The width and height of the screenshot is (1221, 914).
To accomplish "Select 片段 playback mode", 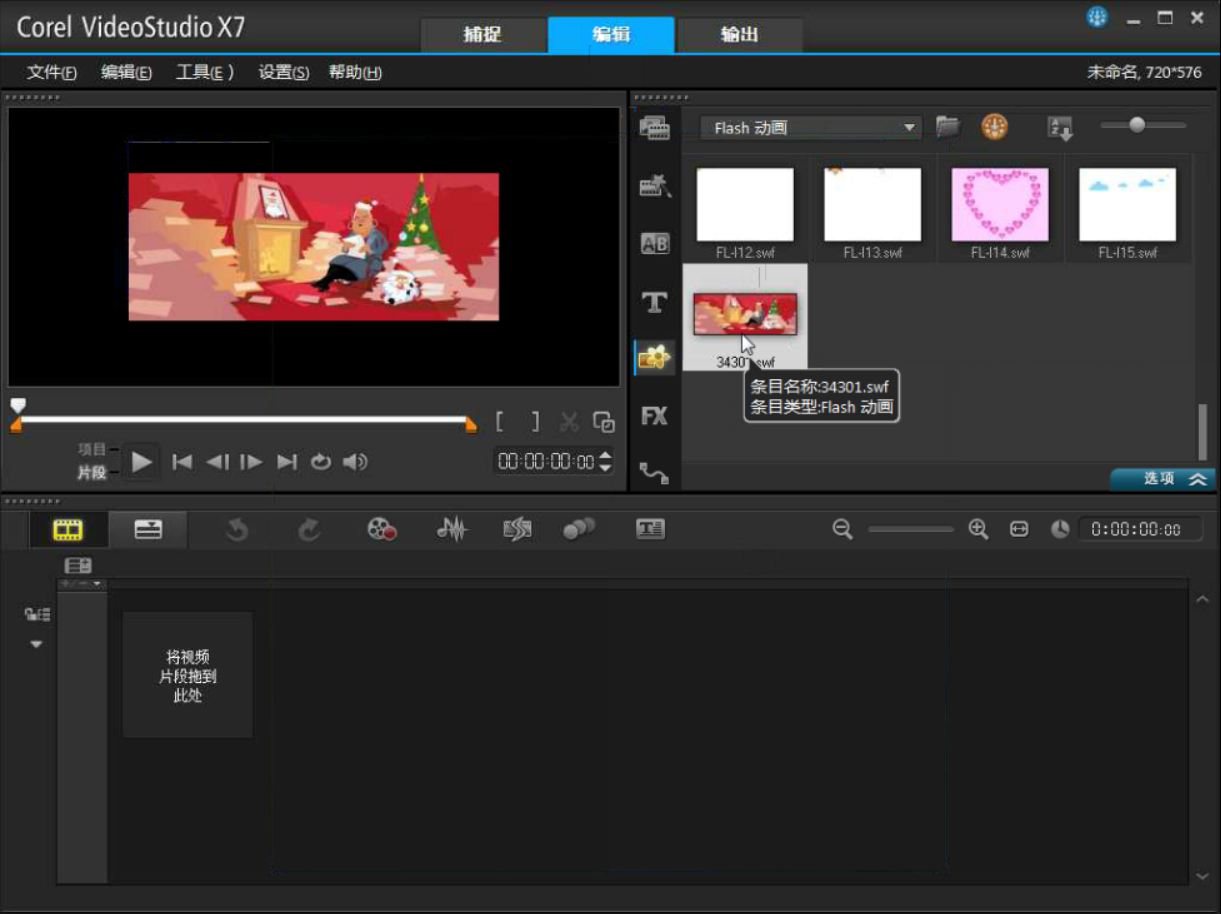I will click(x=92, y=472).
